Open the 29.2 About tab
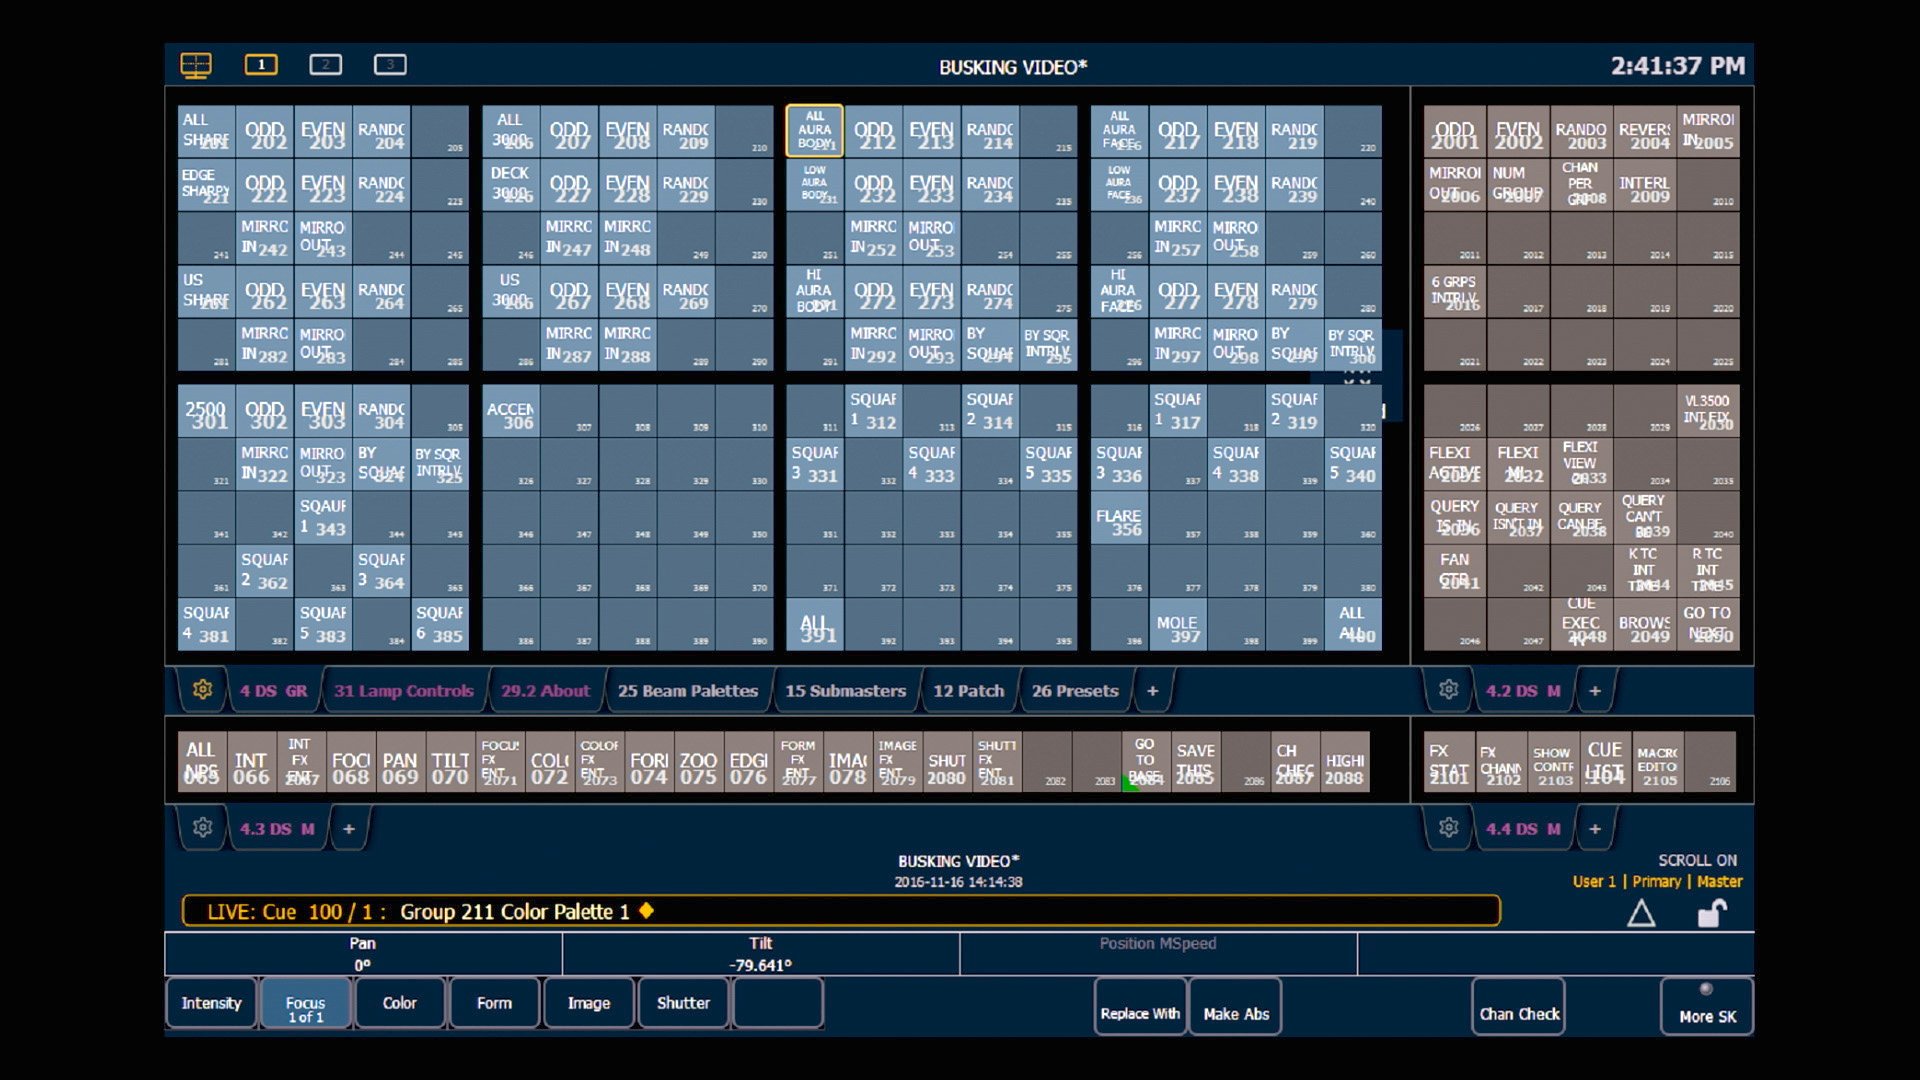1920x1080 pixels. [545, 691]
